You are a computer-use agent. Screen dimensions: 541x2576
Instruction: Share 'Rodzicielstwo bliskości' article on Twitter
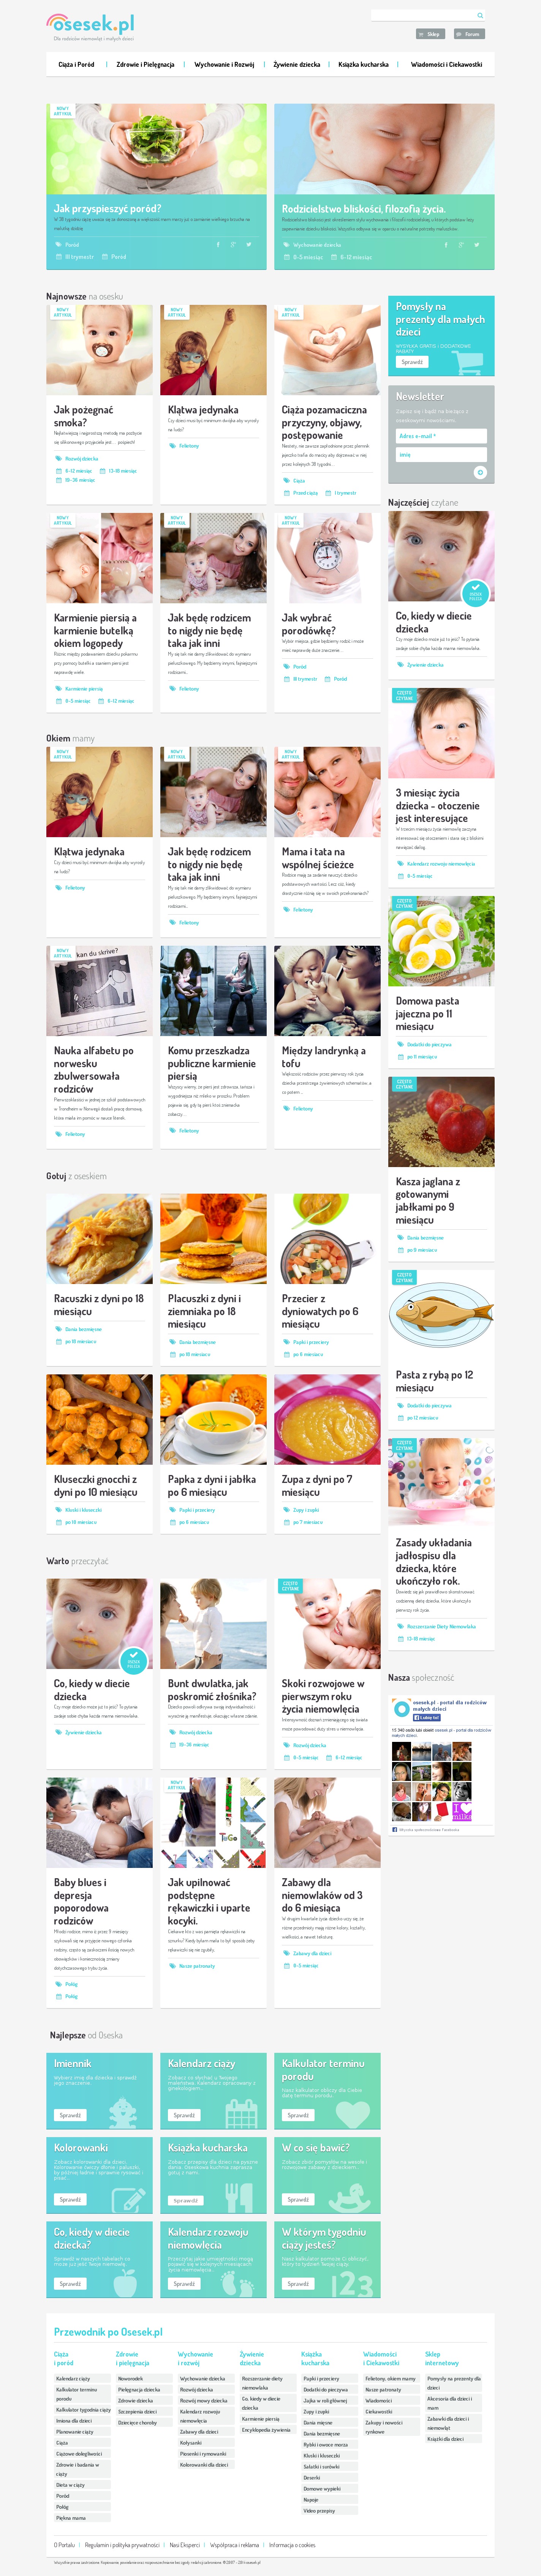(x=476, y=244)
